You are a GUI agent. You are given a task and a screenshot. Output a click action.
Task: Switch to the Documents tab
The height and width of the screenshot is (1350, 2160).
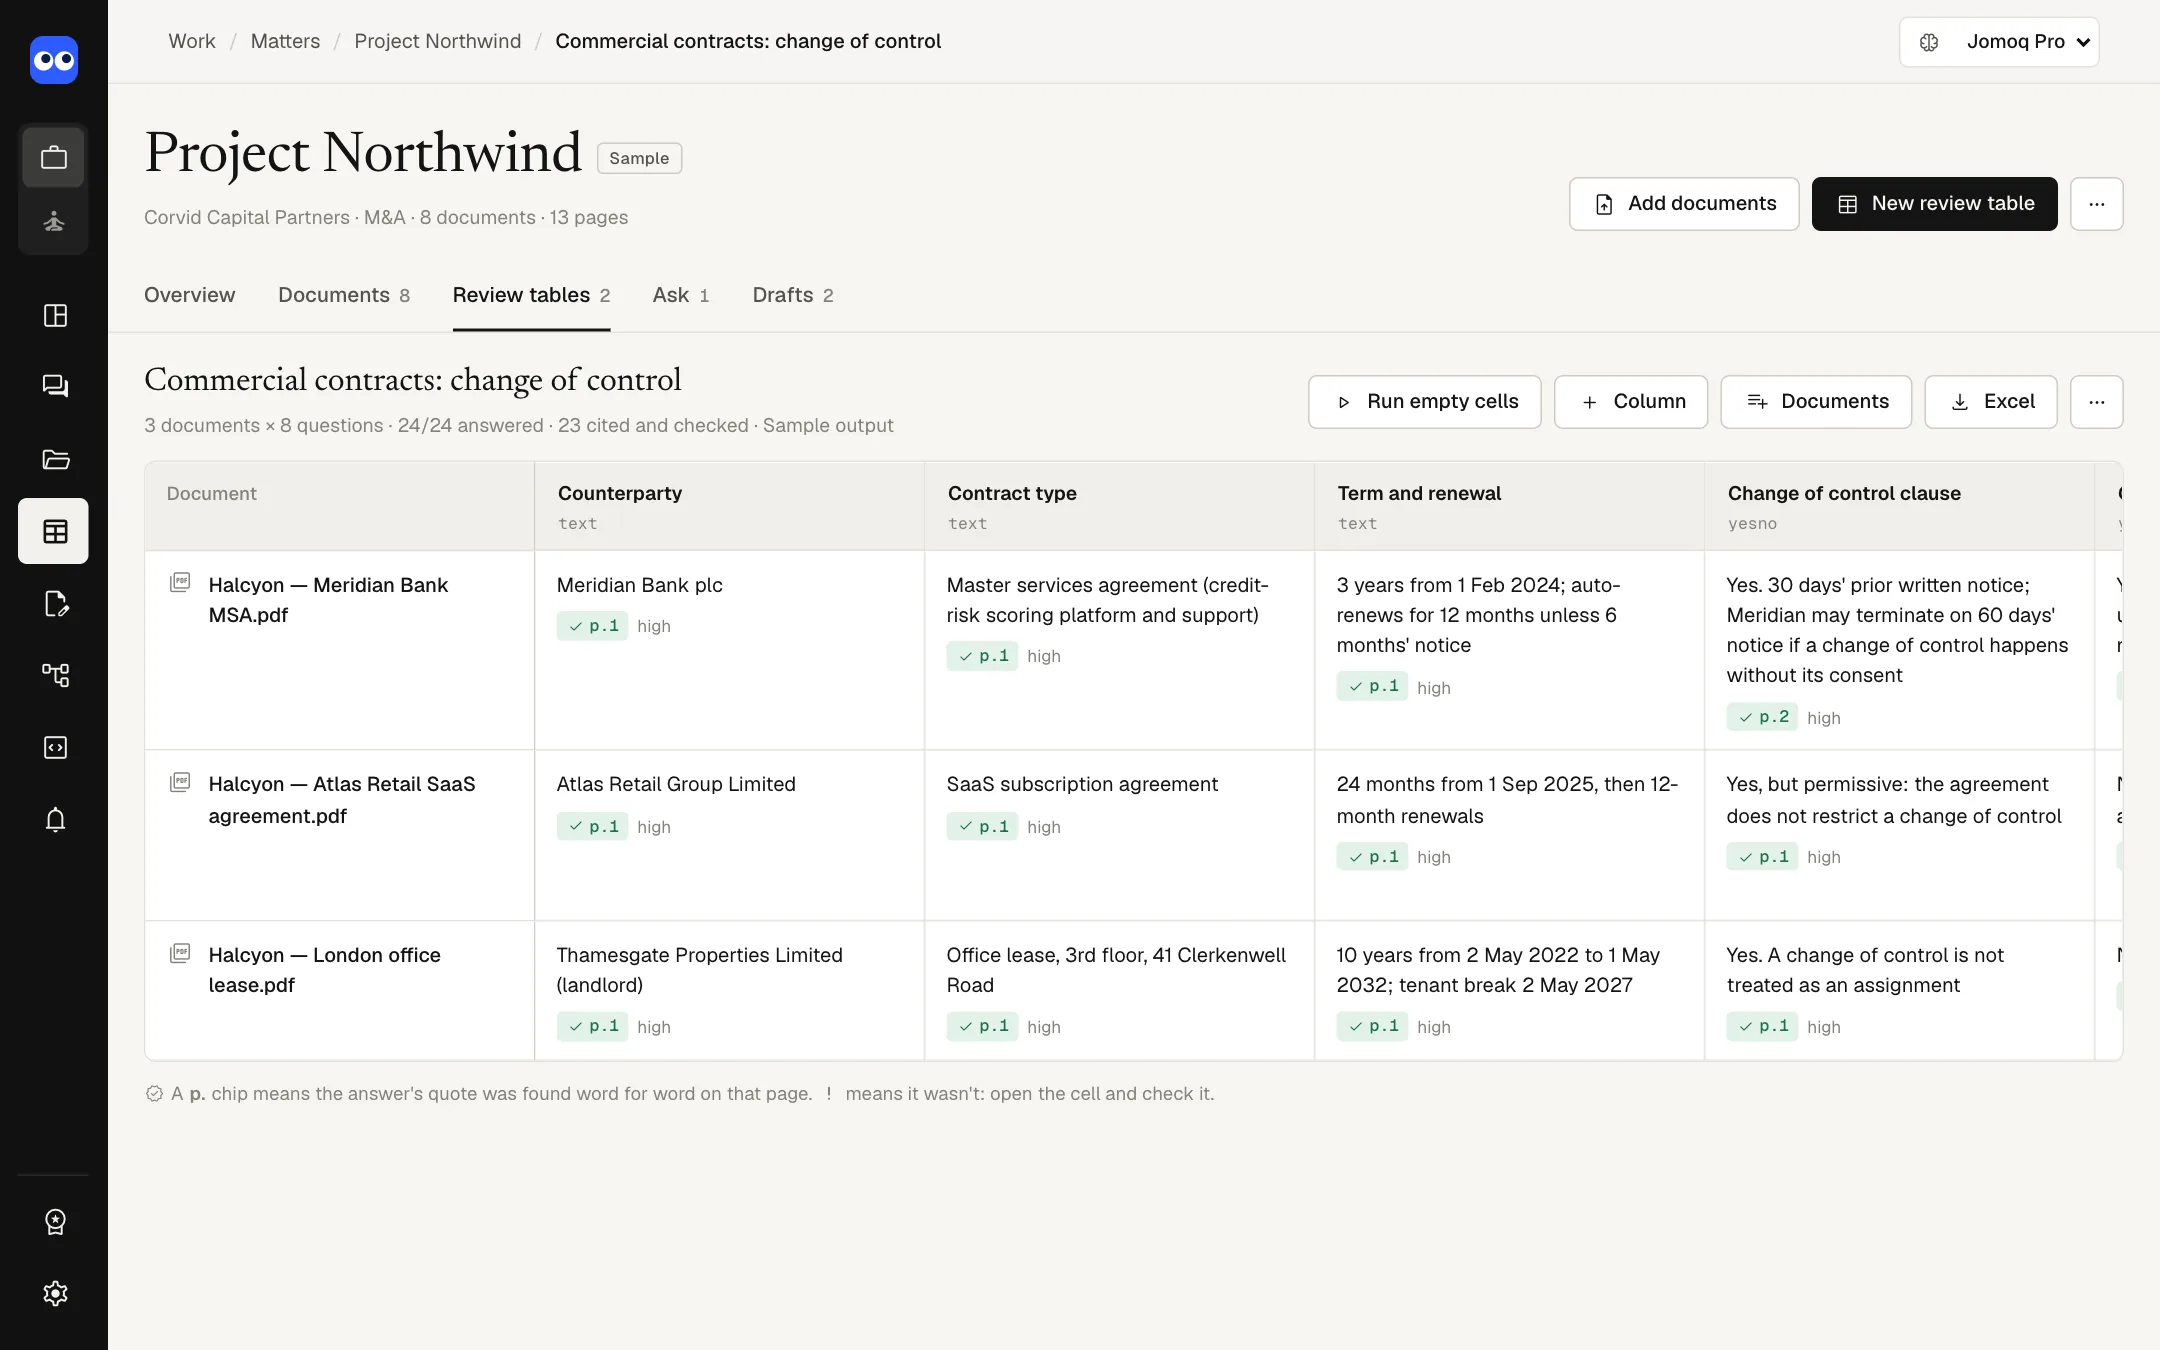tap(344, 295)
